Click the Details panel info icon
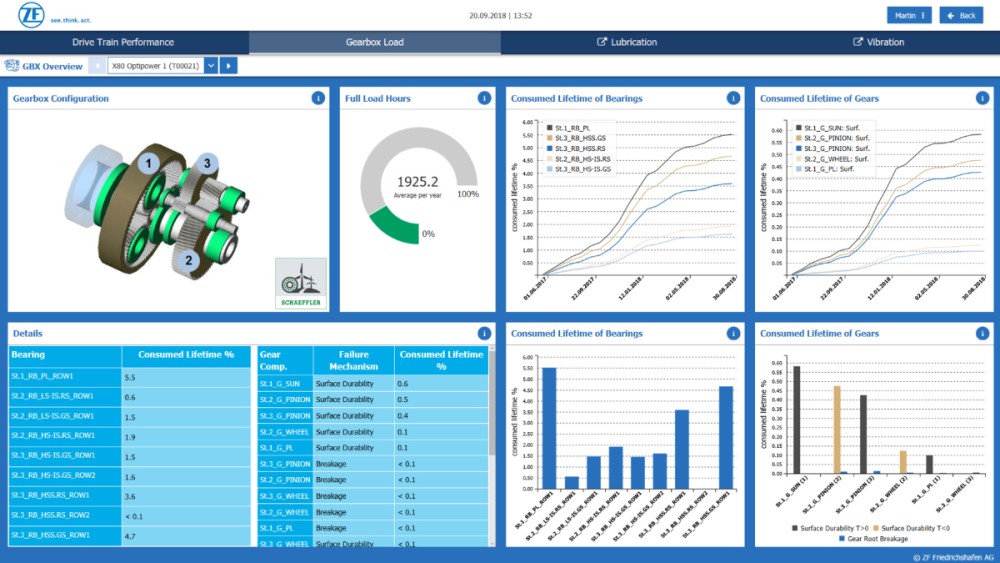This screenshot has height=563, width=1000. click(484, 333)
